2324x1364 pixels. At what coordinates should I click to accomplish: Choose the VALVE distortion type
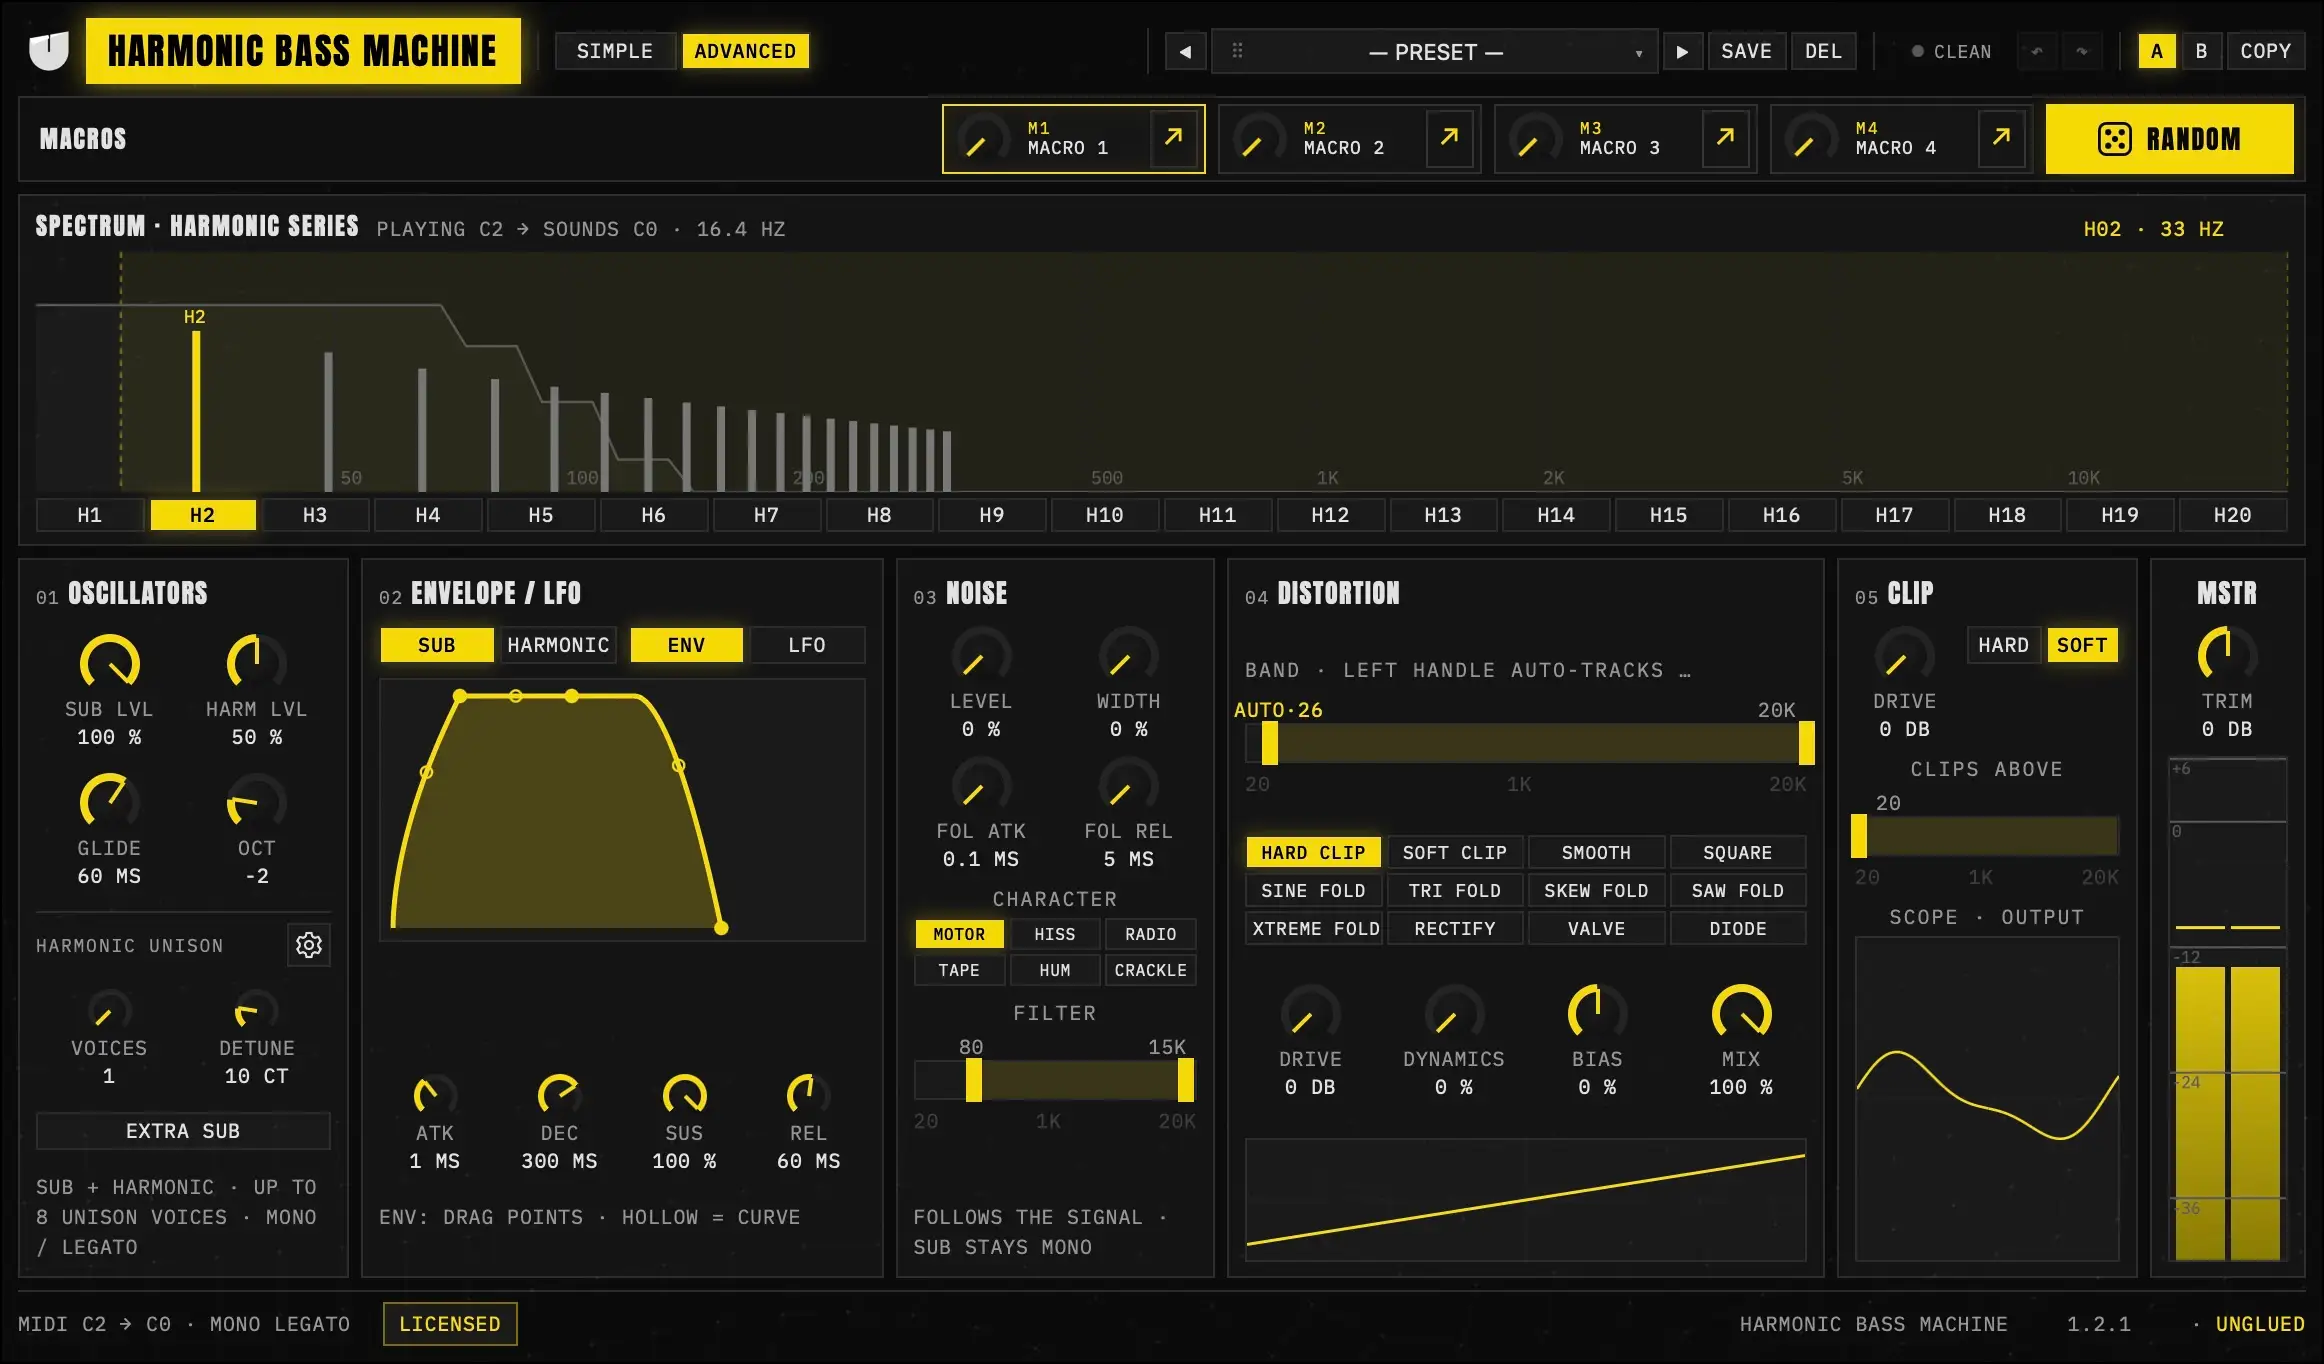(1596, 928)
